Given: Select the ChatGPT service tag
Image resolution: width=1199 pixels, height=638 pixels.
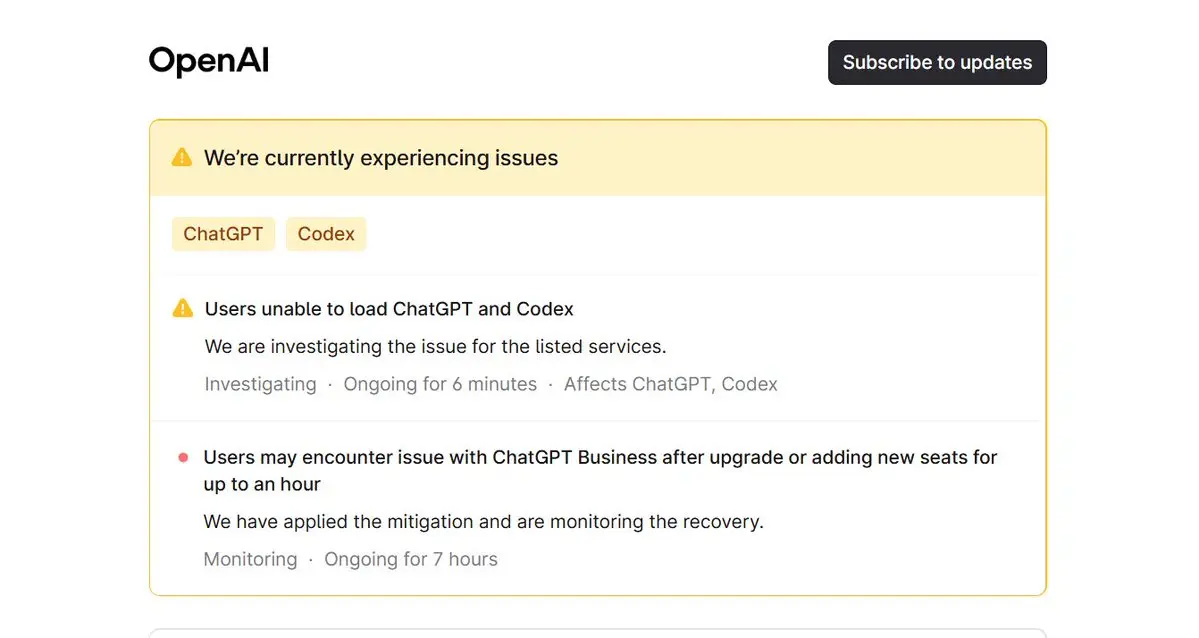Looking at the screenshot, I should coord(223,234).
